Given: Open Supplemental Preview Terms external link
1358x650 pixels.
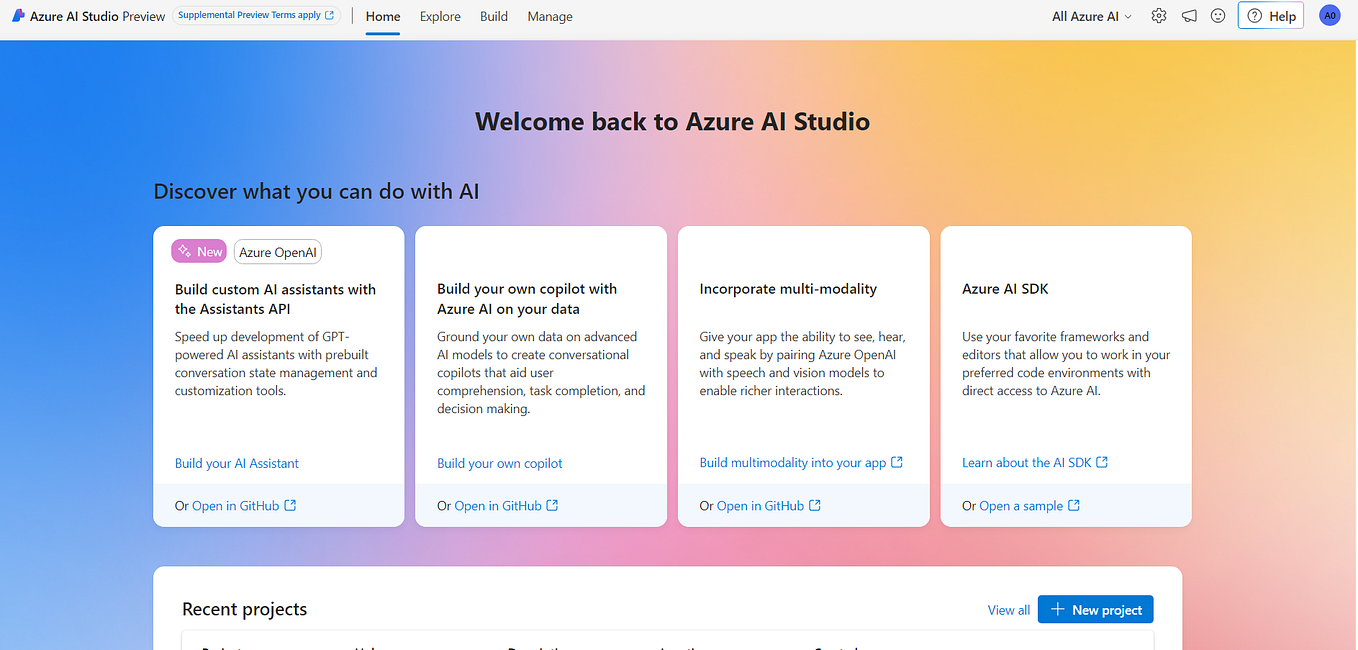Looking at the screenshot, I should (331, 15).
